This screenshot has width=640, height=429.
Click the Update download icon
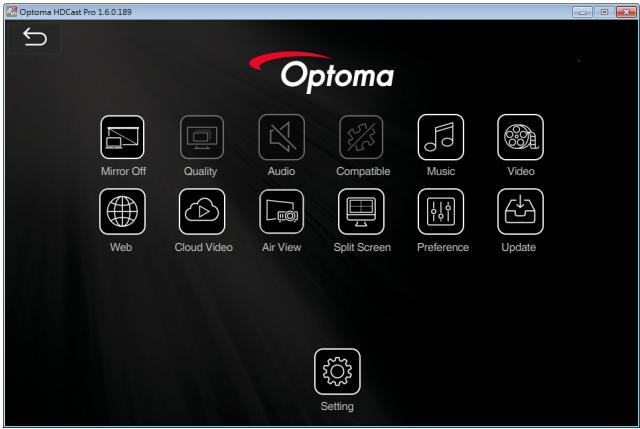tap(520, 211)
